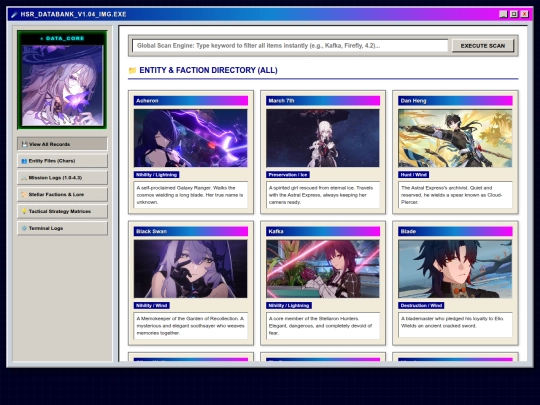Open Kafka's card image
540x405 pixels.
tap(323, 269)
